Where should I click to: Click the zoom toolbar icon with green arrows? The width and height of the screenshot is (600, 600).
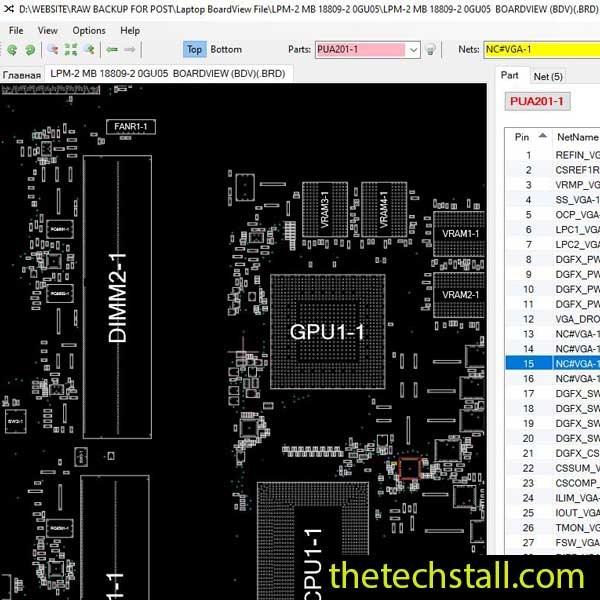tap(90, 49)
